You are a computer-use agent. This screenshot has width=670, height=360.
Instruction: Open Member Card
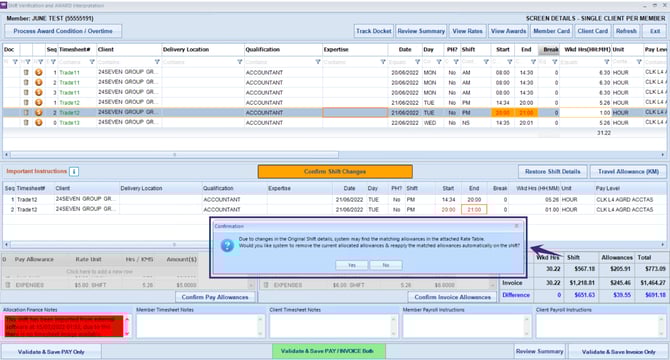pos(551,31)
